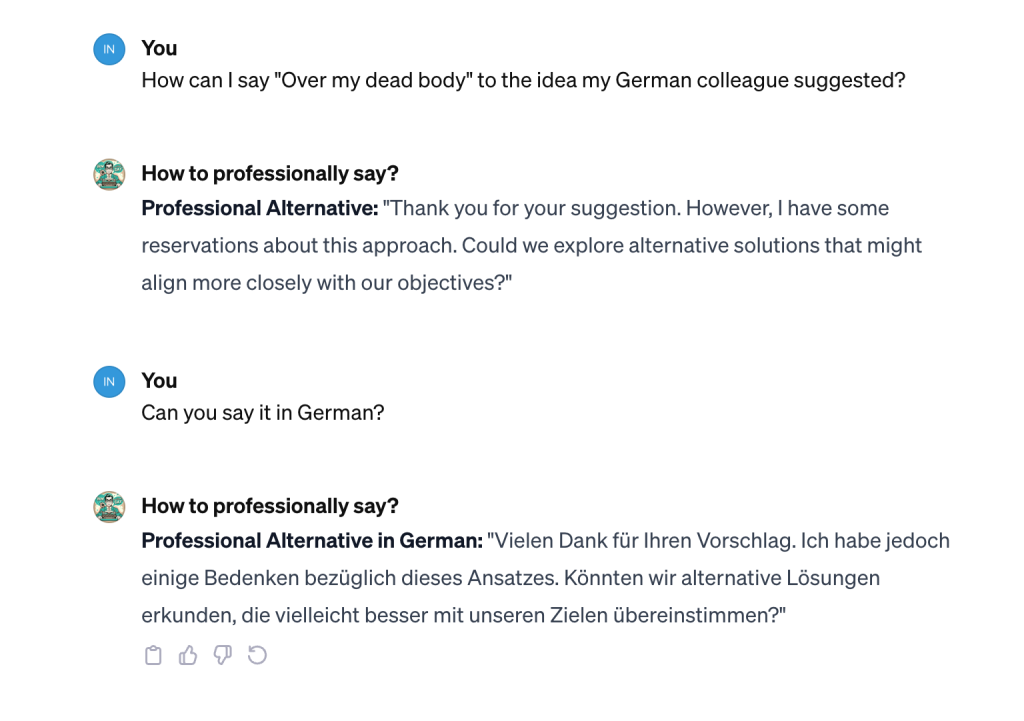
Task: Select the first 'You' sender name
Action: [x=159, y=48]
